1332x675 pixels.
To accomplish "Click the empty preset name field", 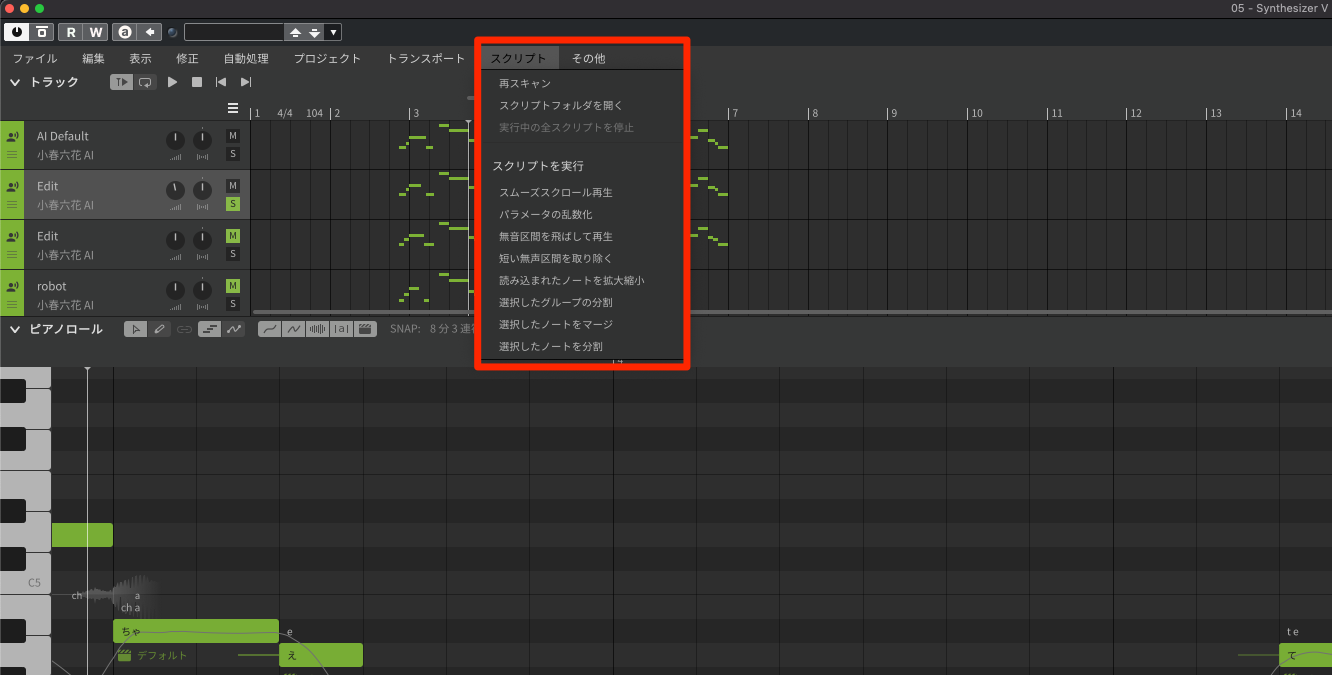I will coord(234,32).
